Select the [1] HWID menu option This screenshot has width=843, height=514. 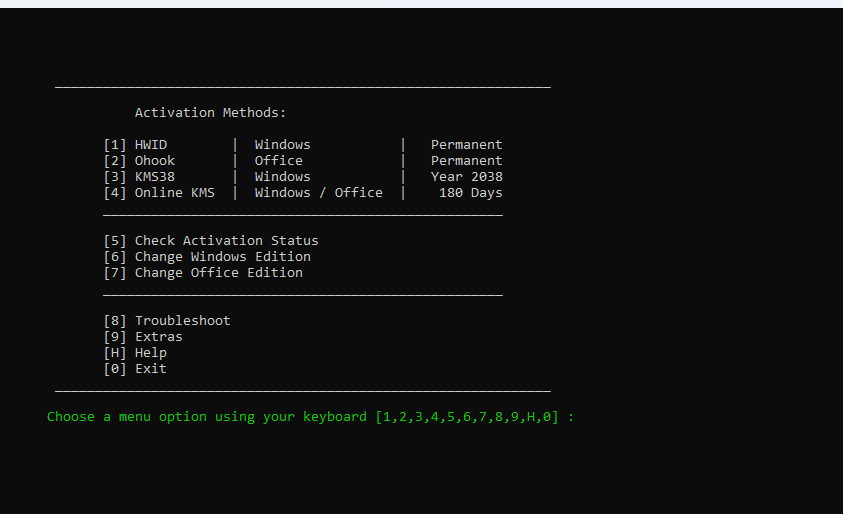(135, 145)
